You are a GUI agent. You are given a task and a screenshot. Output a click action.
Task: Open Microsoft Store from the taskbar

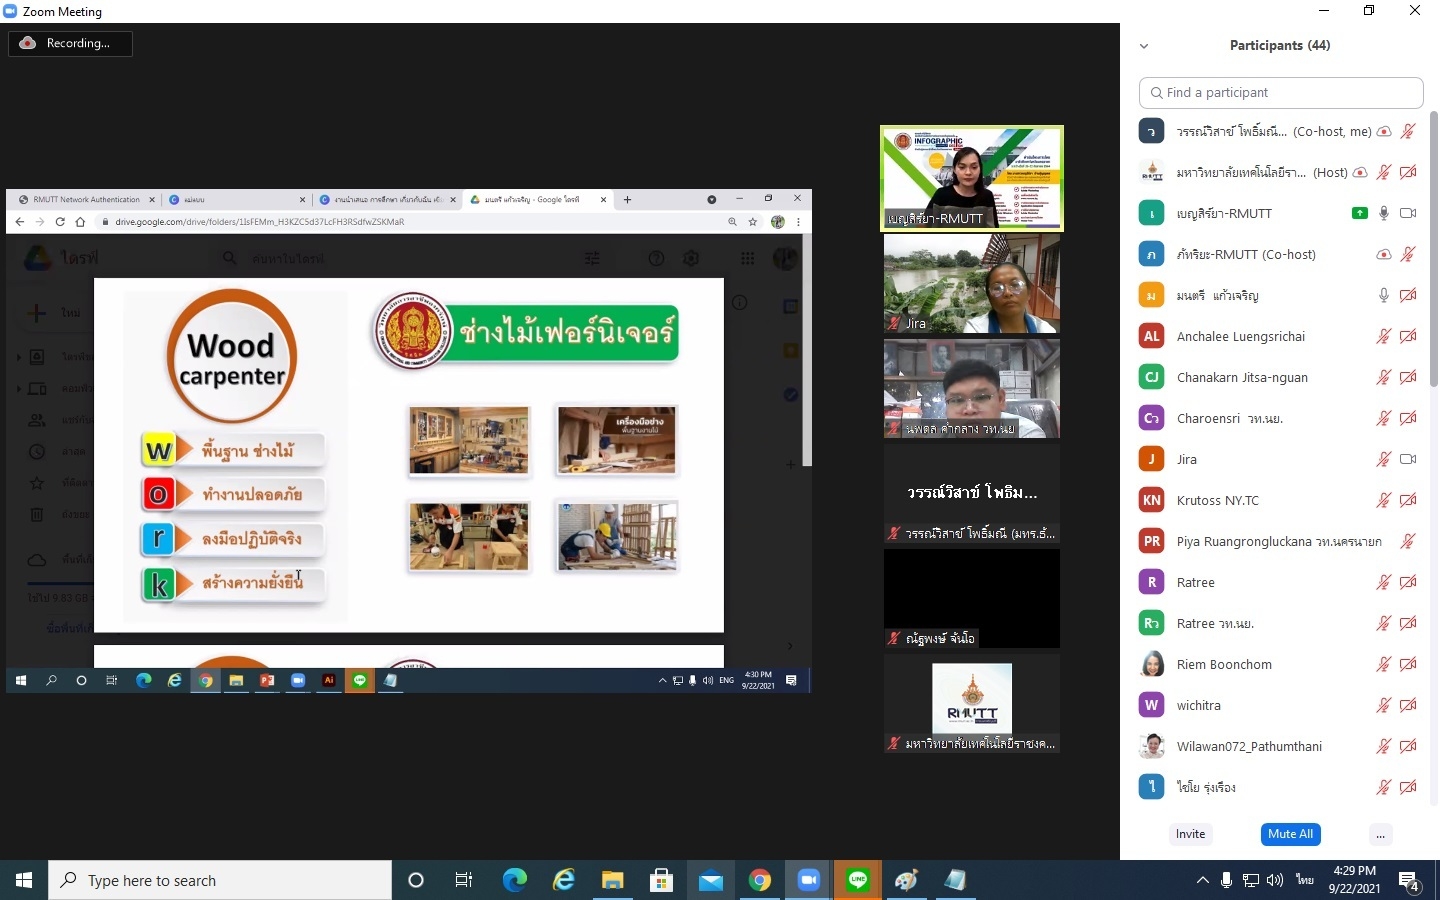[x=661, y=880]
